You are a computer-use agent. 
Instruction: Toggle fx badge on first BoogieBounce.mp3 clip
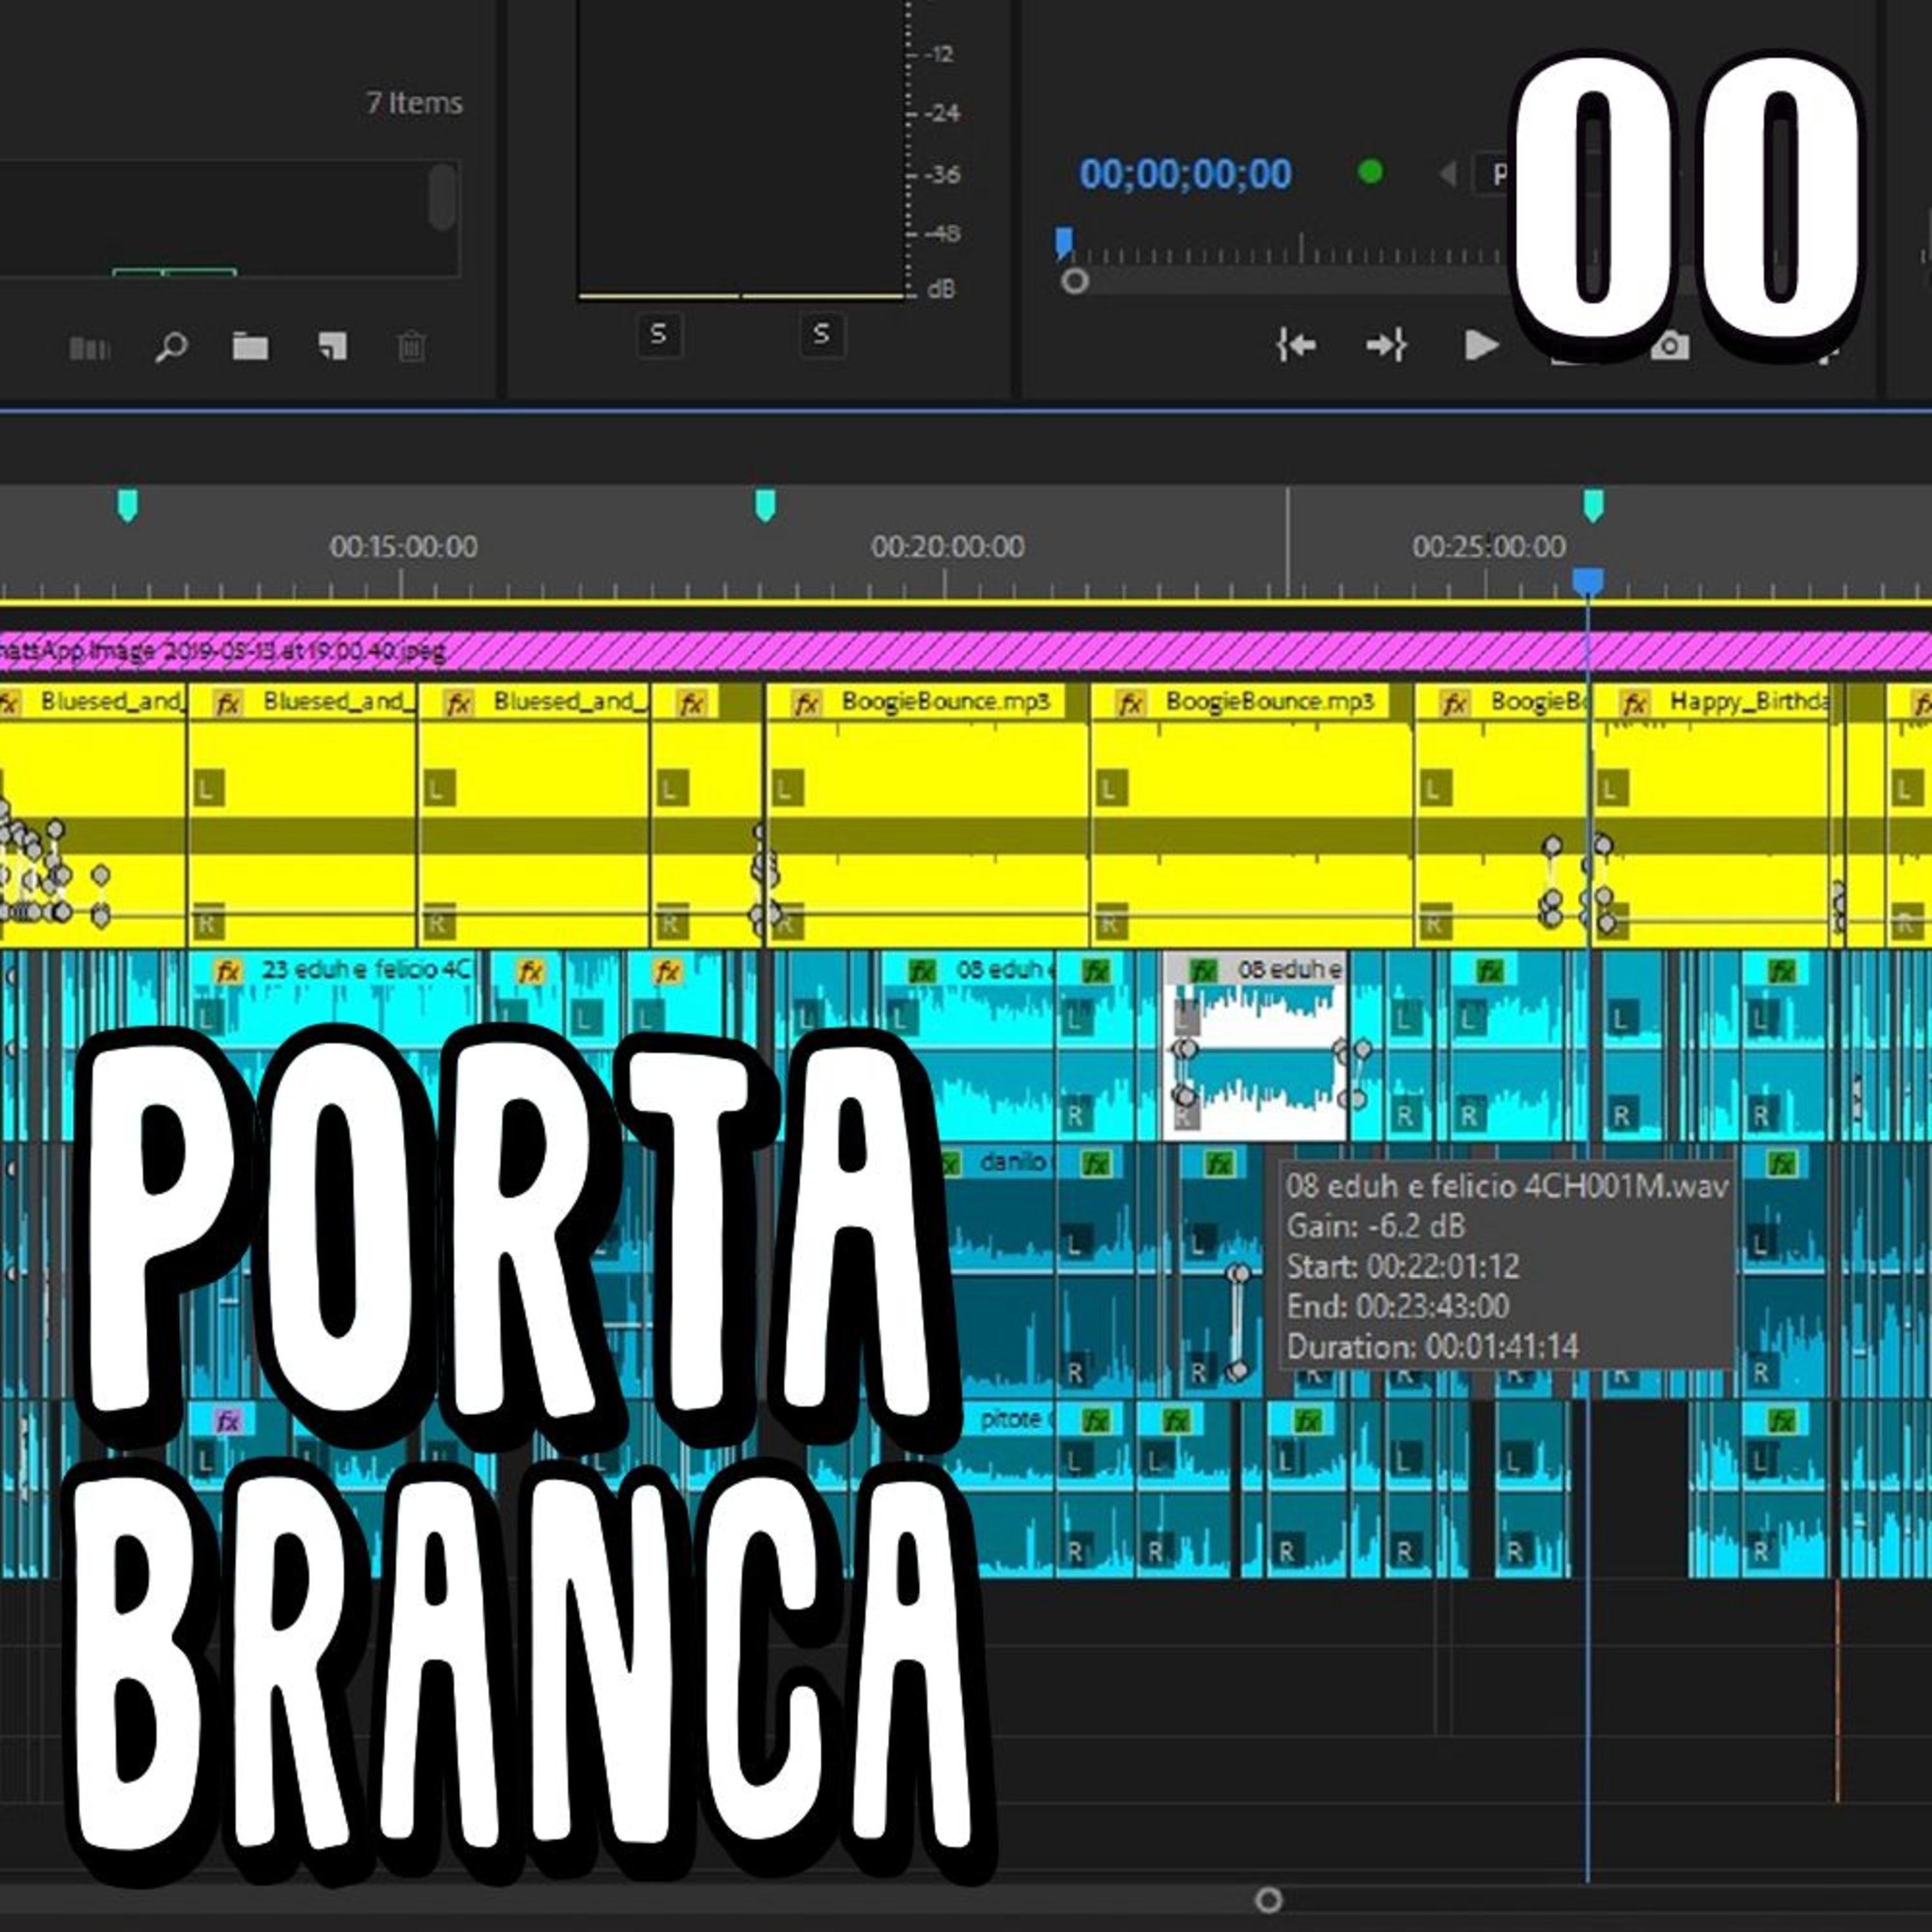click(806, 704)
